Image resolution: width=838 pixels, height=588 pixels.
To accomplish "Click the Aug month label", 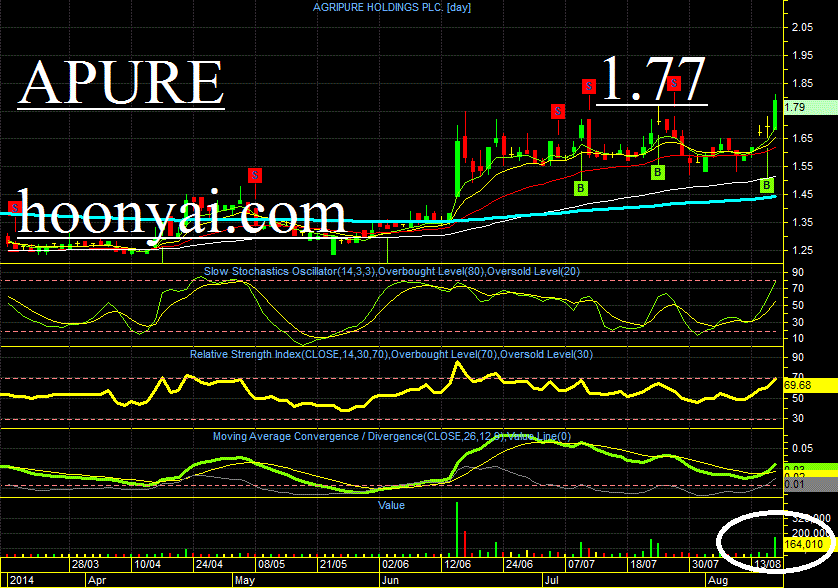I will [718, 581].
